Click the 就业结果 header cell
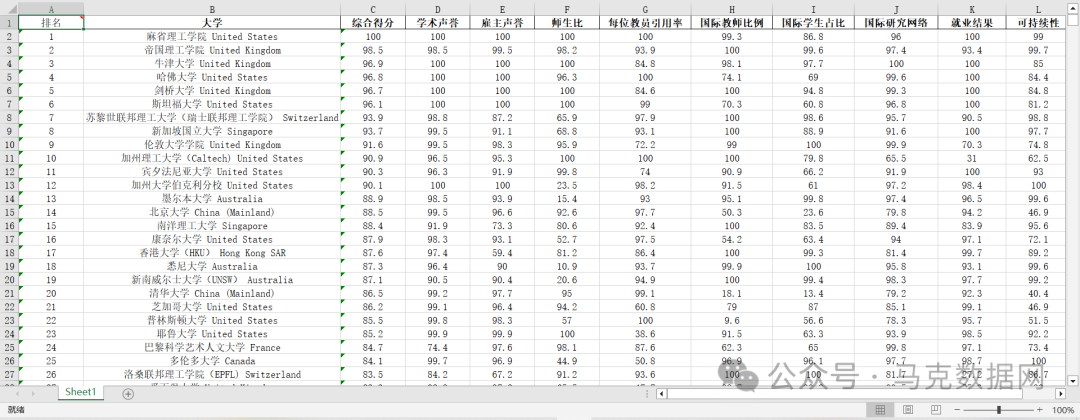Viewport: 1080px width, 420px height. point(971,23)
